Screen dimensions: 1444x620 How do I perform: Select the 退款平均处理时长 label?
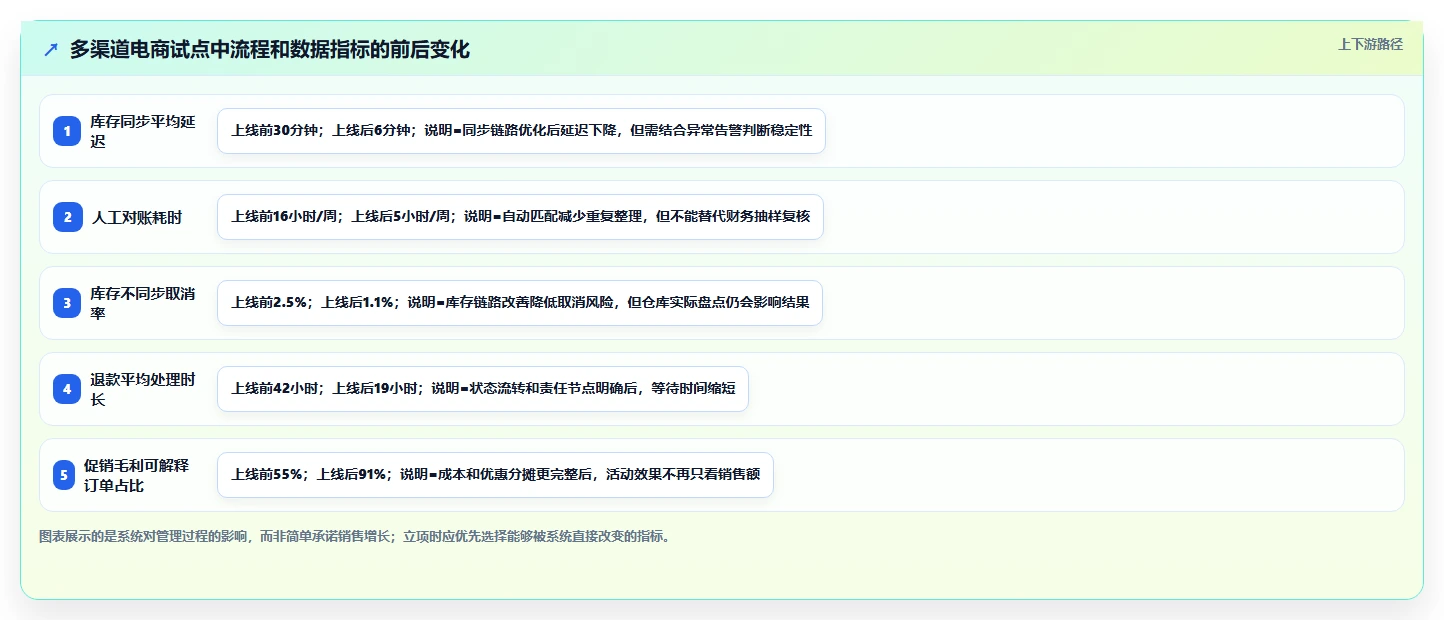[143, 389]
